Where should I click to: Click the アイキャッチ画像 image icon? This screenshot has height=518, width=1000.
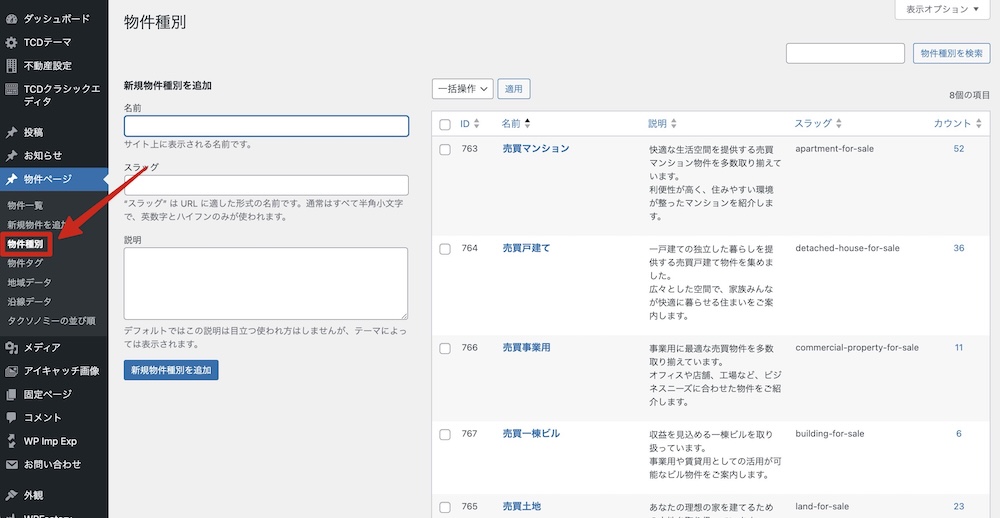tap(11, 371)
